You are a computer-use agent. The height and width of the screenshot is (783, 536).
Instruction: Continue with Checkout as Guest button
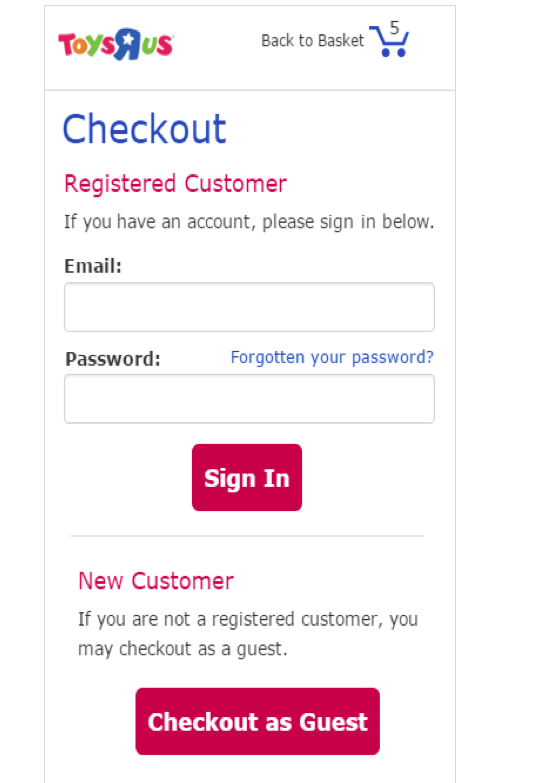tap(258, 721)
